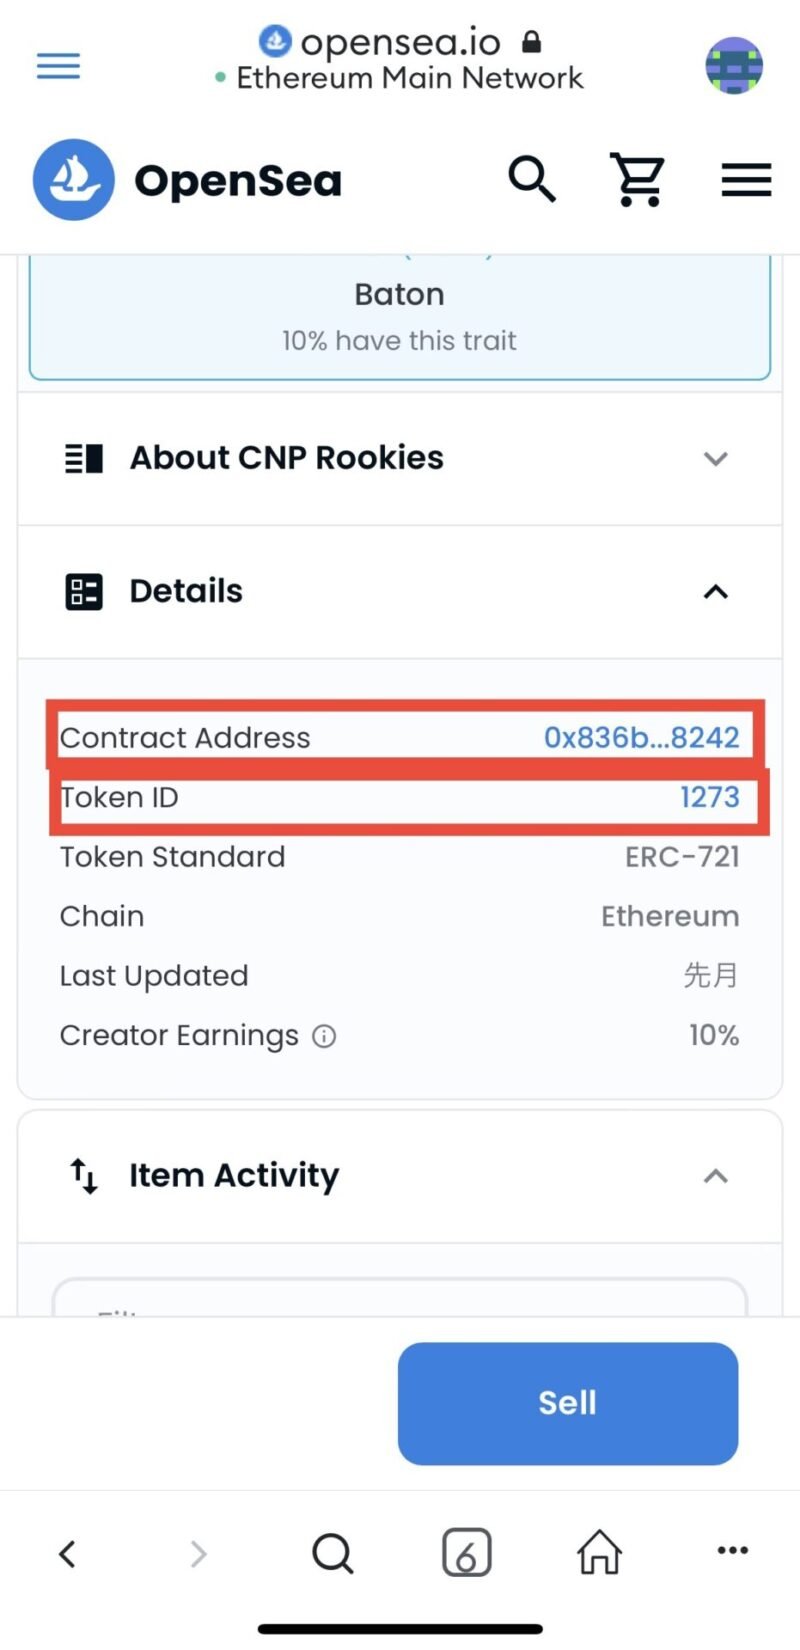The height and width of the screenshot is (1650, 800).
Task: Open the three-dot more options menu
Action: click(x=733, y=1551)
